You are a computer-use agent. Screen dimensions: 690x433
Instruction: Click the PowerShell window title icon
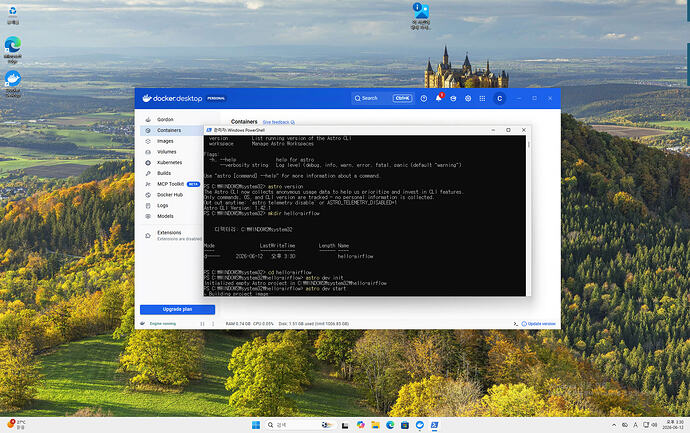(x=209, y=130)
